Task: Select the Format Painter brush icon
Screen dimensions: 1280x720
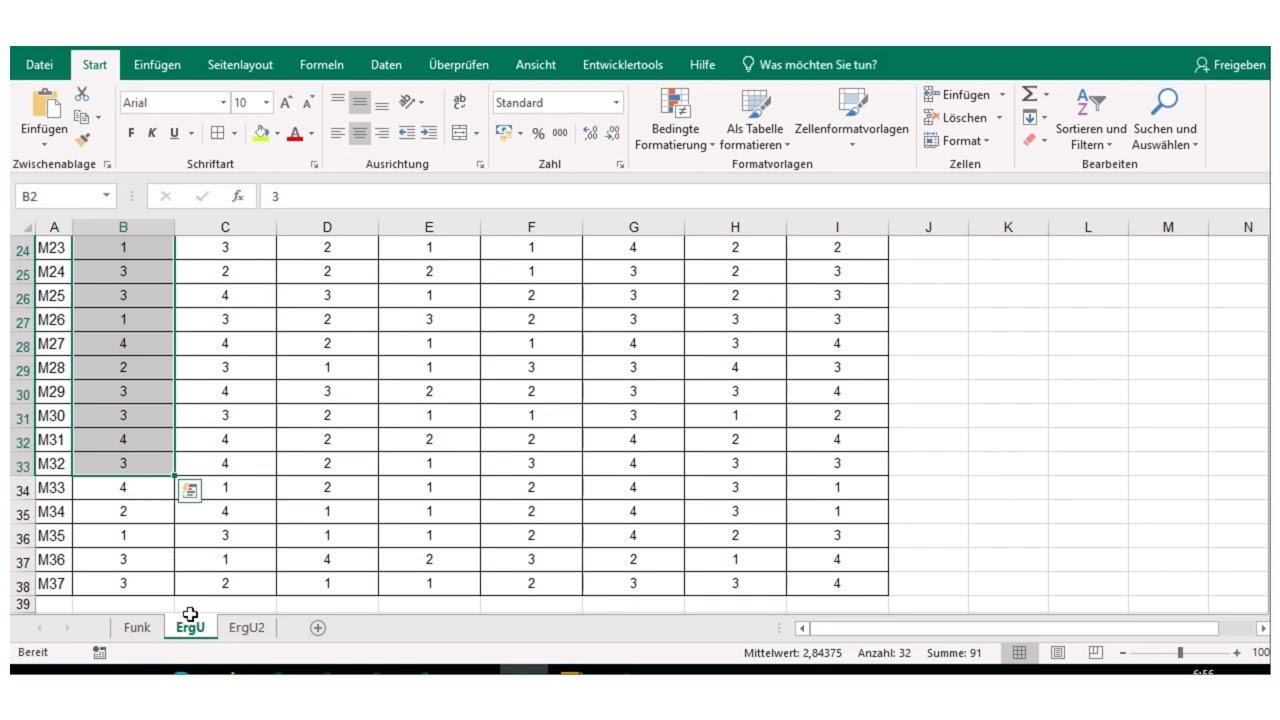Action: pos(82,140)
